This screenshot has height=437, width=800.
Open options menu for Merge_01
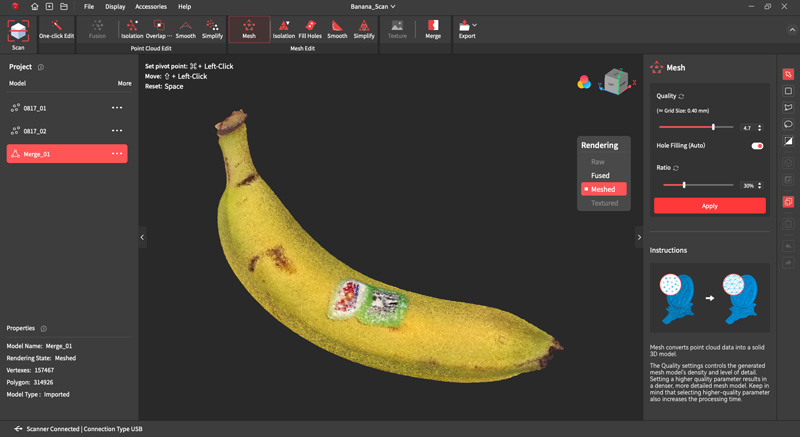(117, 153)
